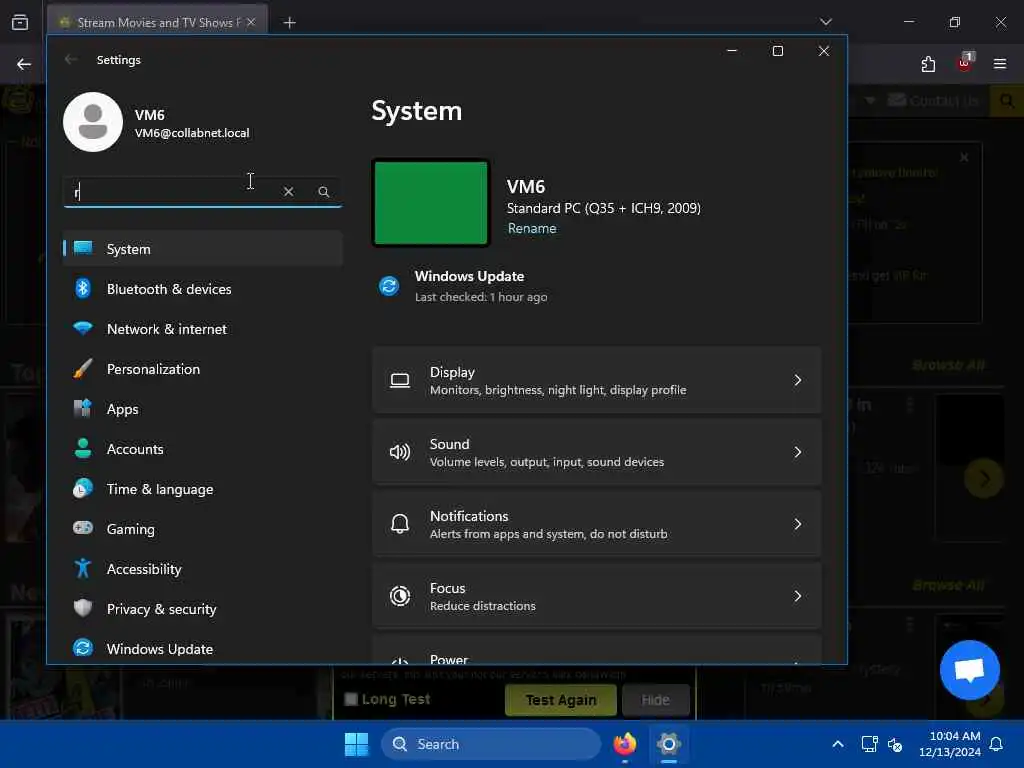The width and height of the screenshot is (1024, 768).
Task: Click the Bluetooth icon in sidebar
Action: (x=83, y=288)
